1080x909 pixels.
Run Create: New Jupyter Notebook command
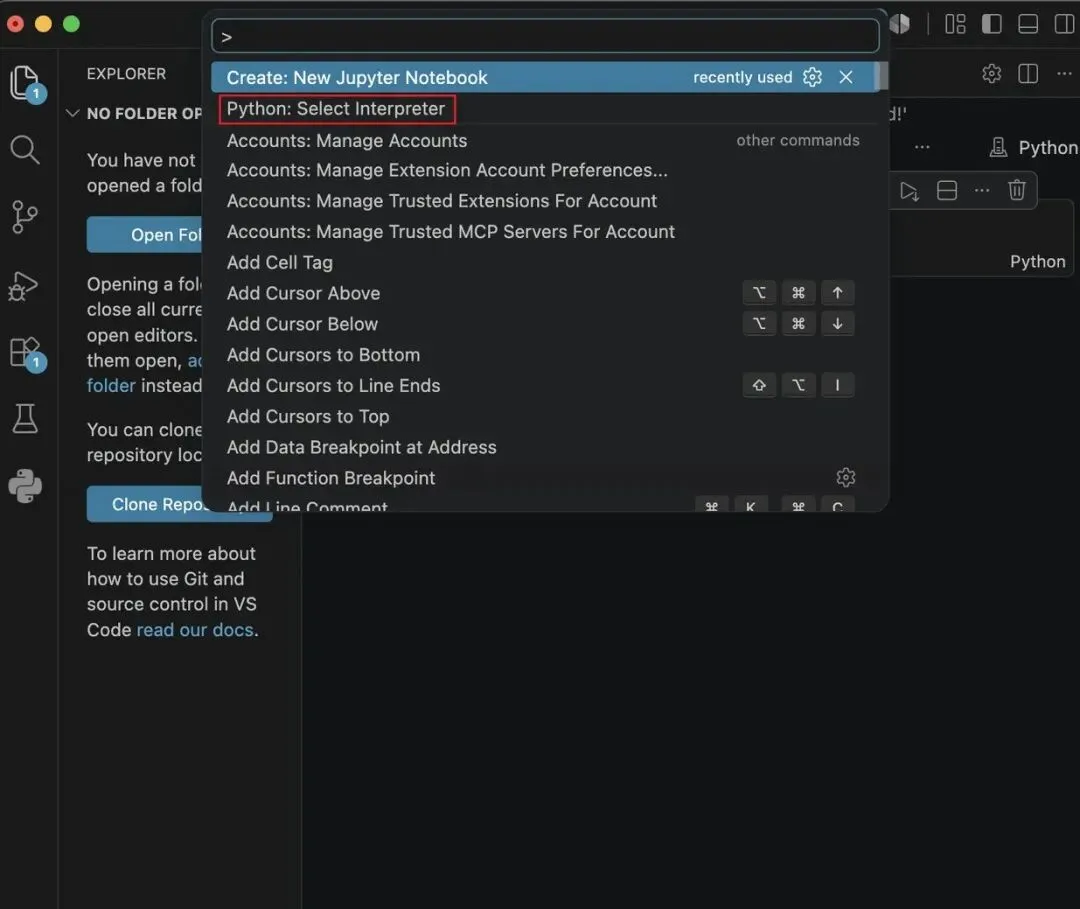click(x=543, y=77)
